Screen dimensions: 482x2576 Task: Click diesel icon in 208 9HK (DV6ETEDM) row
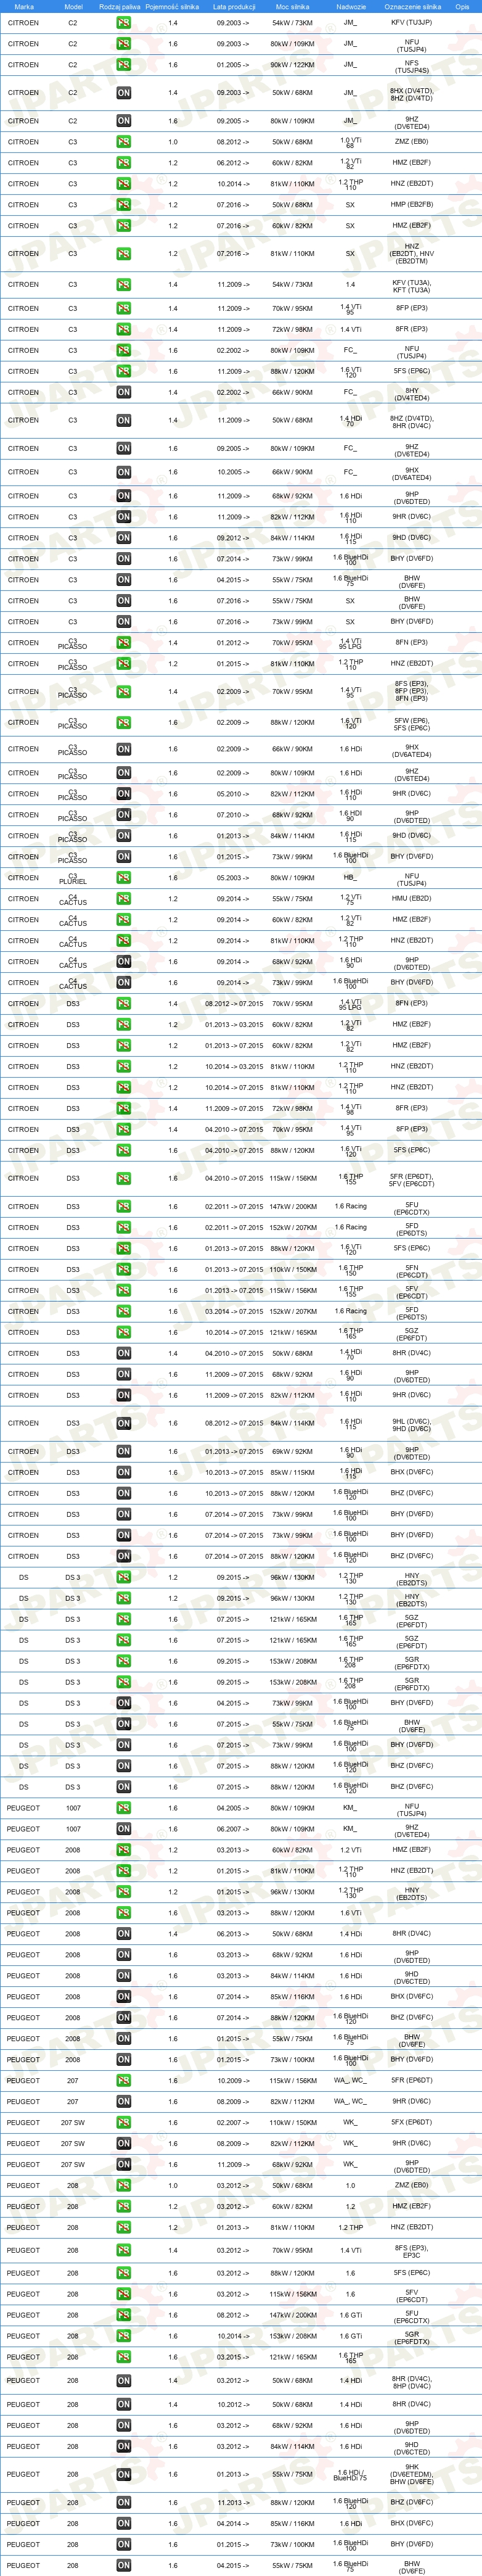pyautogui.click(x=123, y=2475)
